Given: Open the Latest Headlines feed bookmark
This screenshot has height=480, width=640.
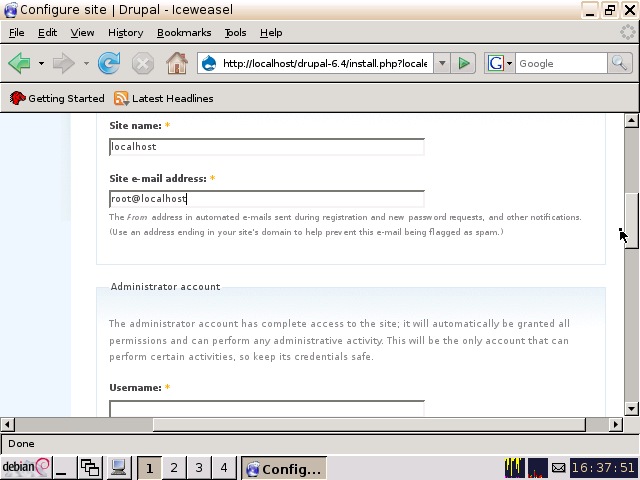Looking at the screenshot, I should 163,98.
